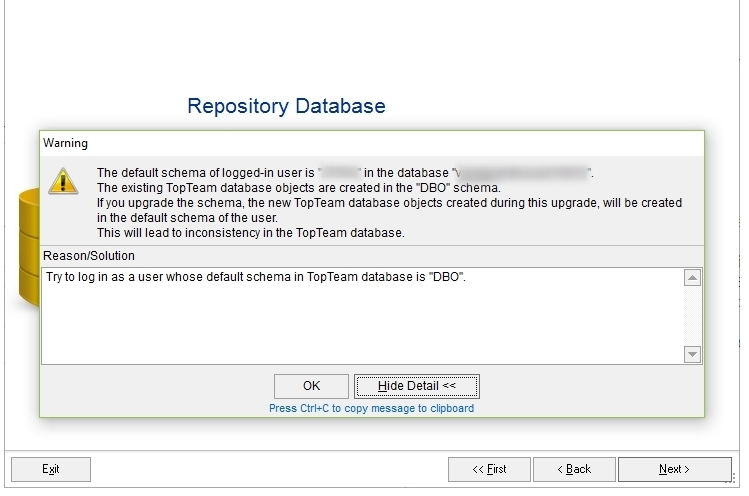749x496 pixels.
Task: Exit the wizard with Exit button
Action: [51, 469]
